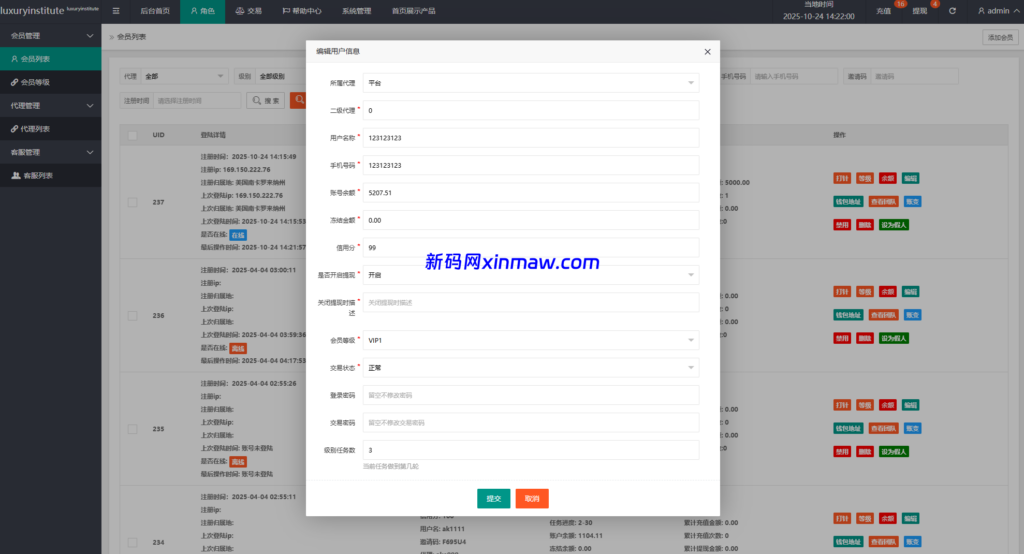Collapse the 会员管理 sidebar group
1024x554 pixels.
click(x=50, y=36)
